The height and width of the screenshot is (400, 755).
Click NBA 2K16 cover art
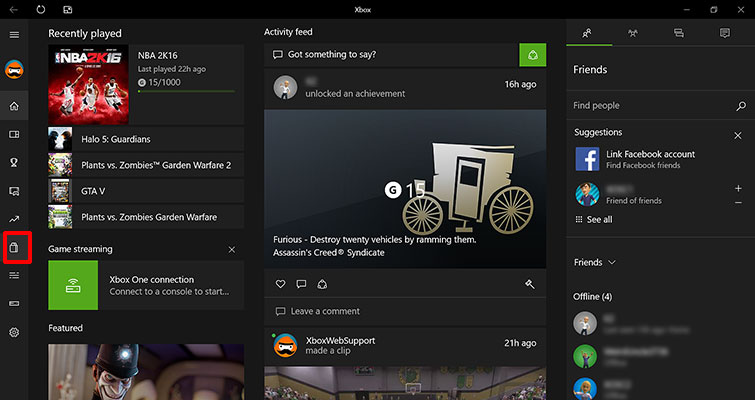[89, 85]
